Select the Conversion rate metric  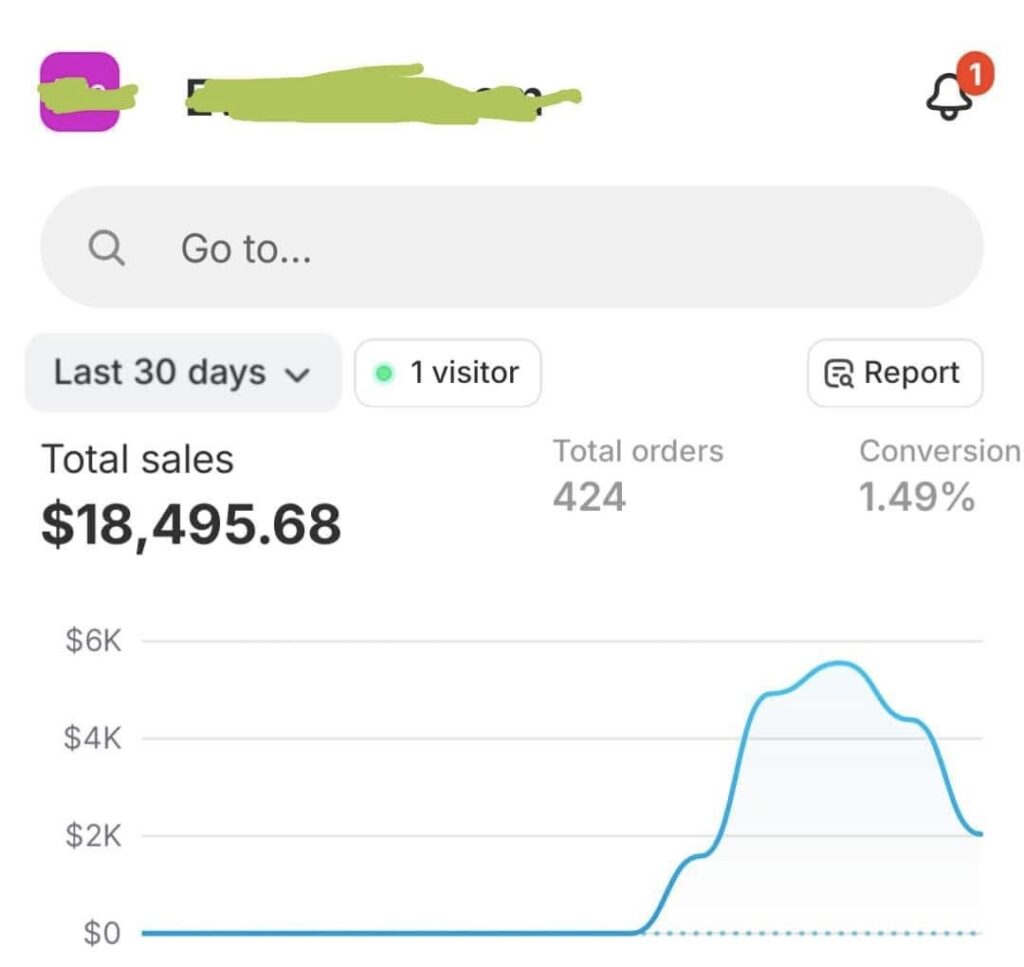[x=940, y=451]
